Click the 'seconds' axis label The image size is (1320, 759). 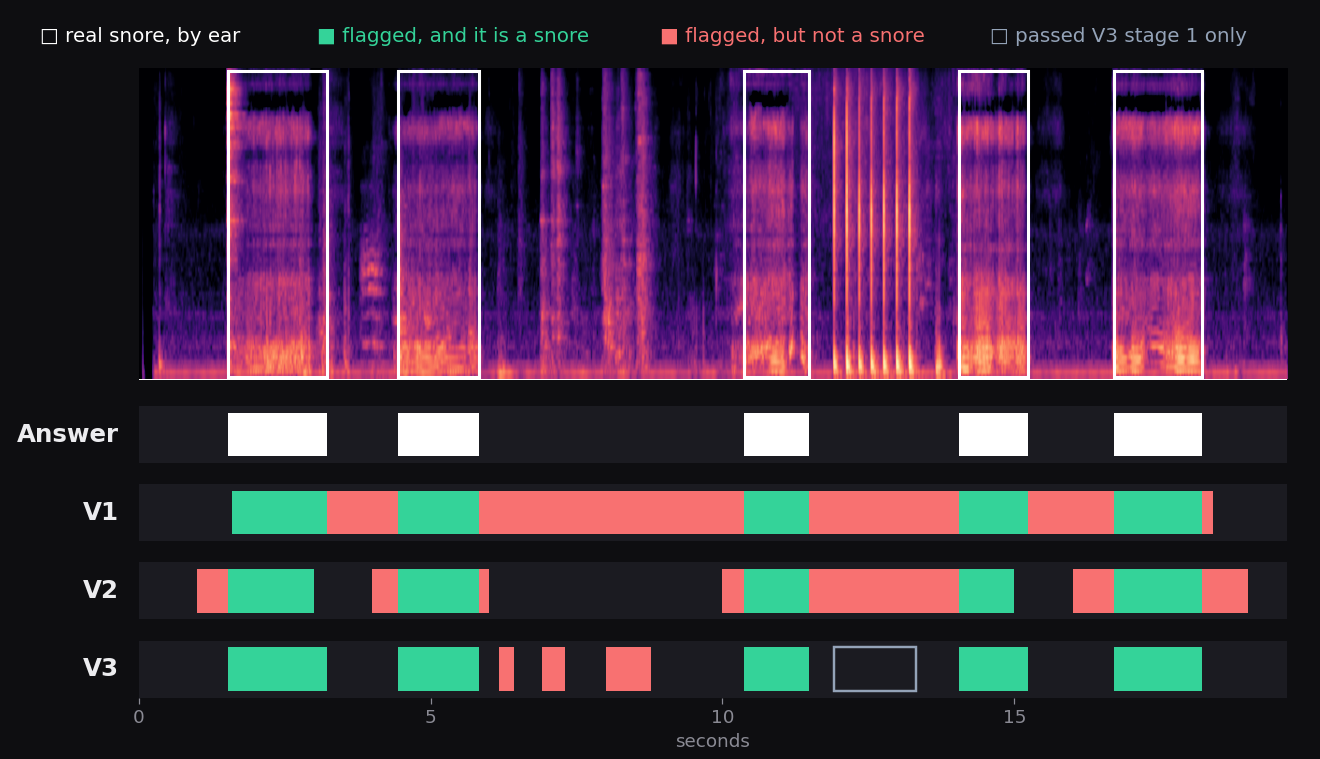712,742
